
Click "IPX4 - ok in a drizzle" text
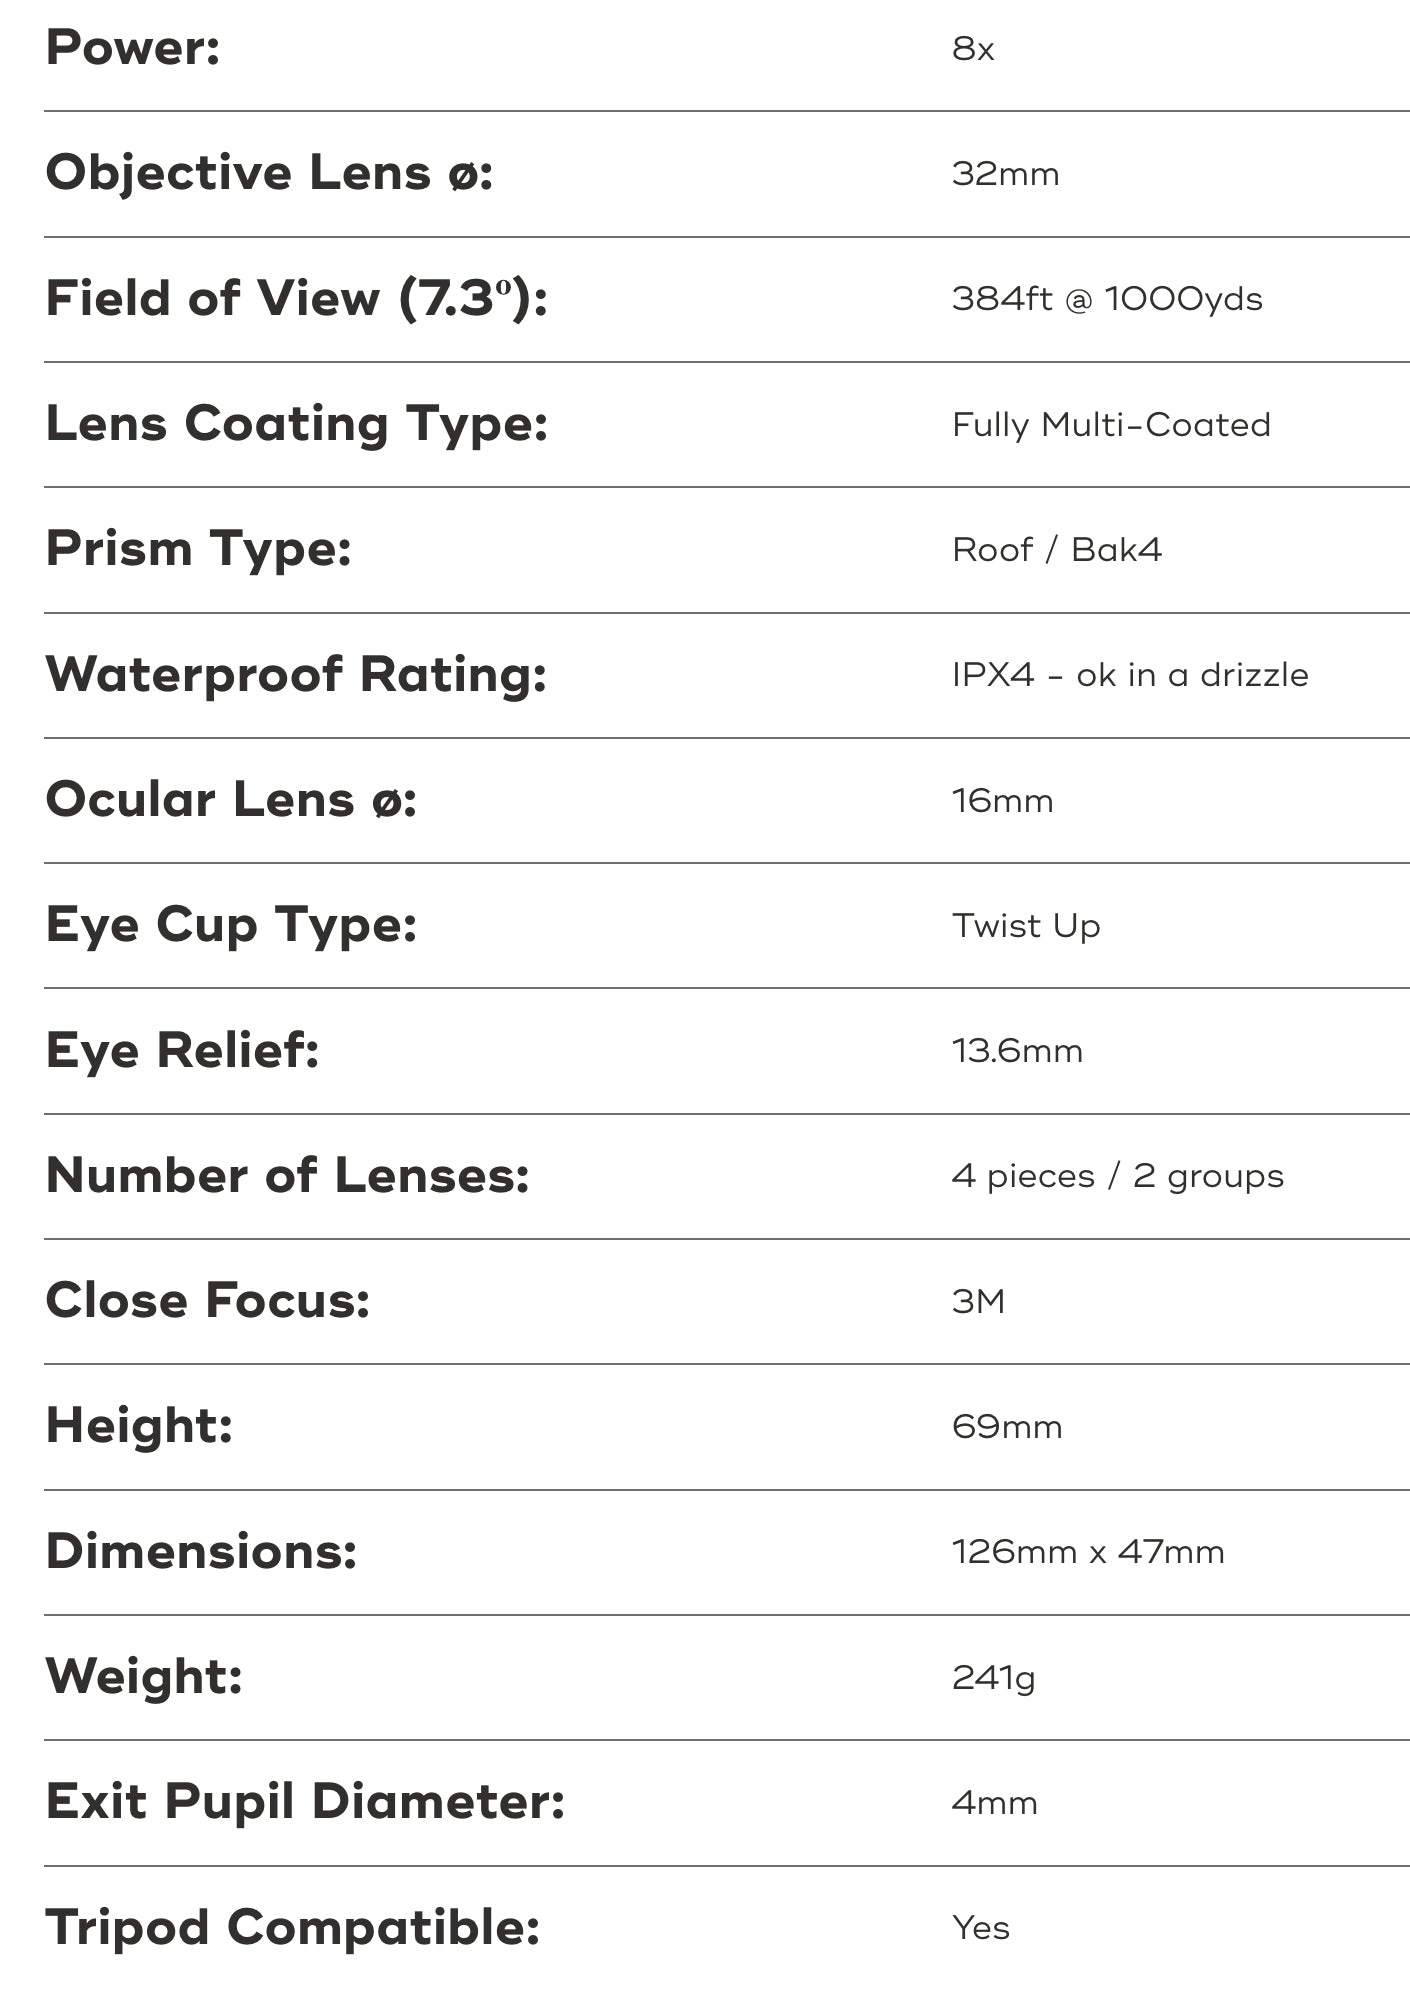pos(1130,675)
